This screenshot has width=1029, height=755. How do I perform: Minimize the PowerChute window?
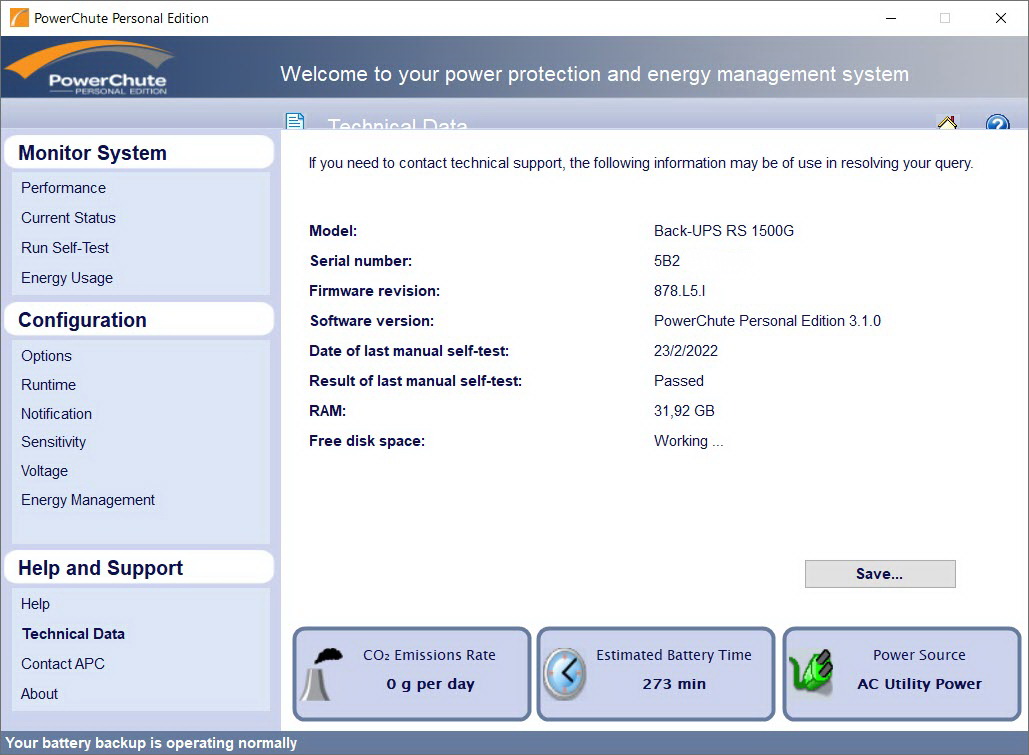891,18
